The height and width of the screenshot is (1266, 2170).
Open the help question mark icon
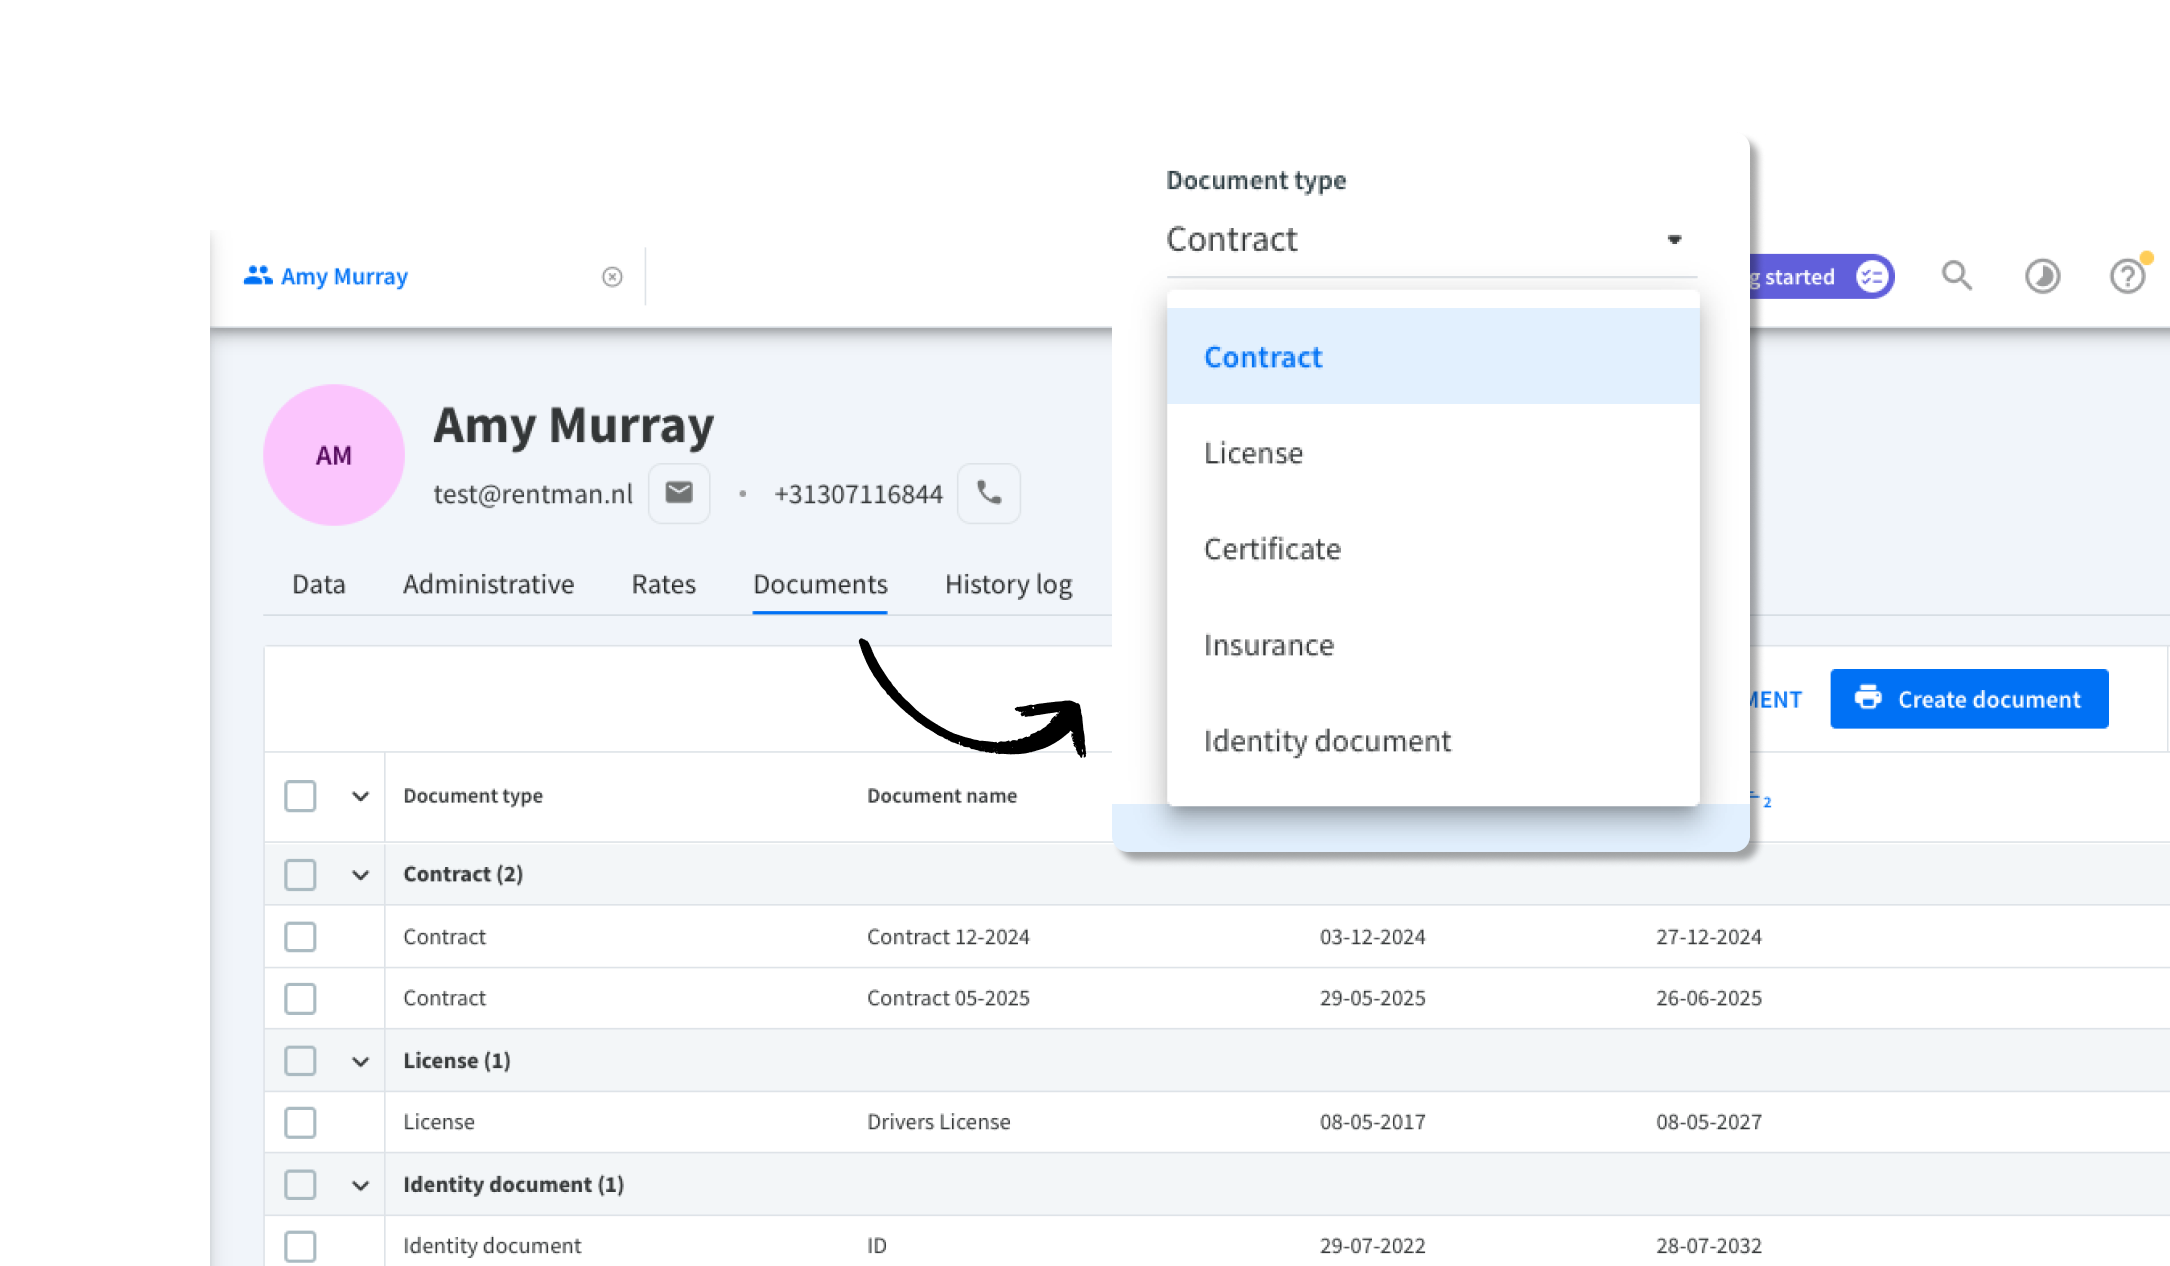(x=2127, y=276)
